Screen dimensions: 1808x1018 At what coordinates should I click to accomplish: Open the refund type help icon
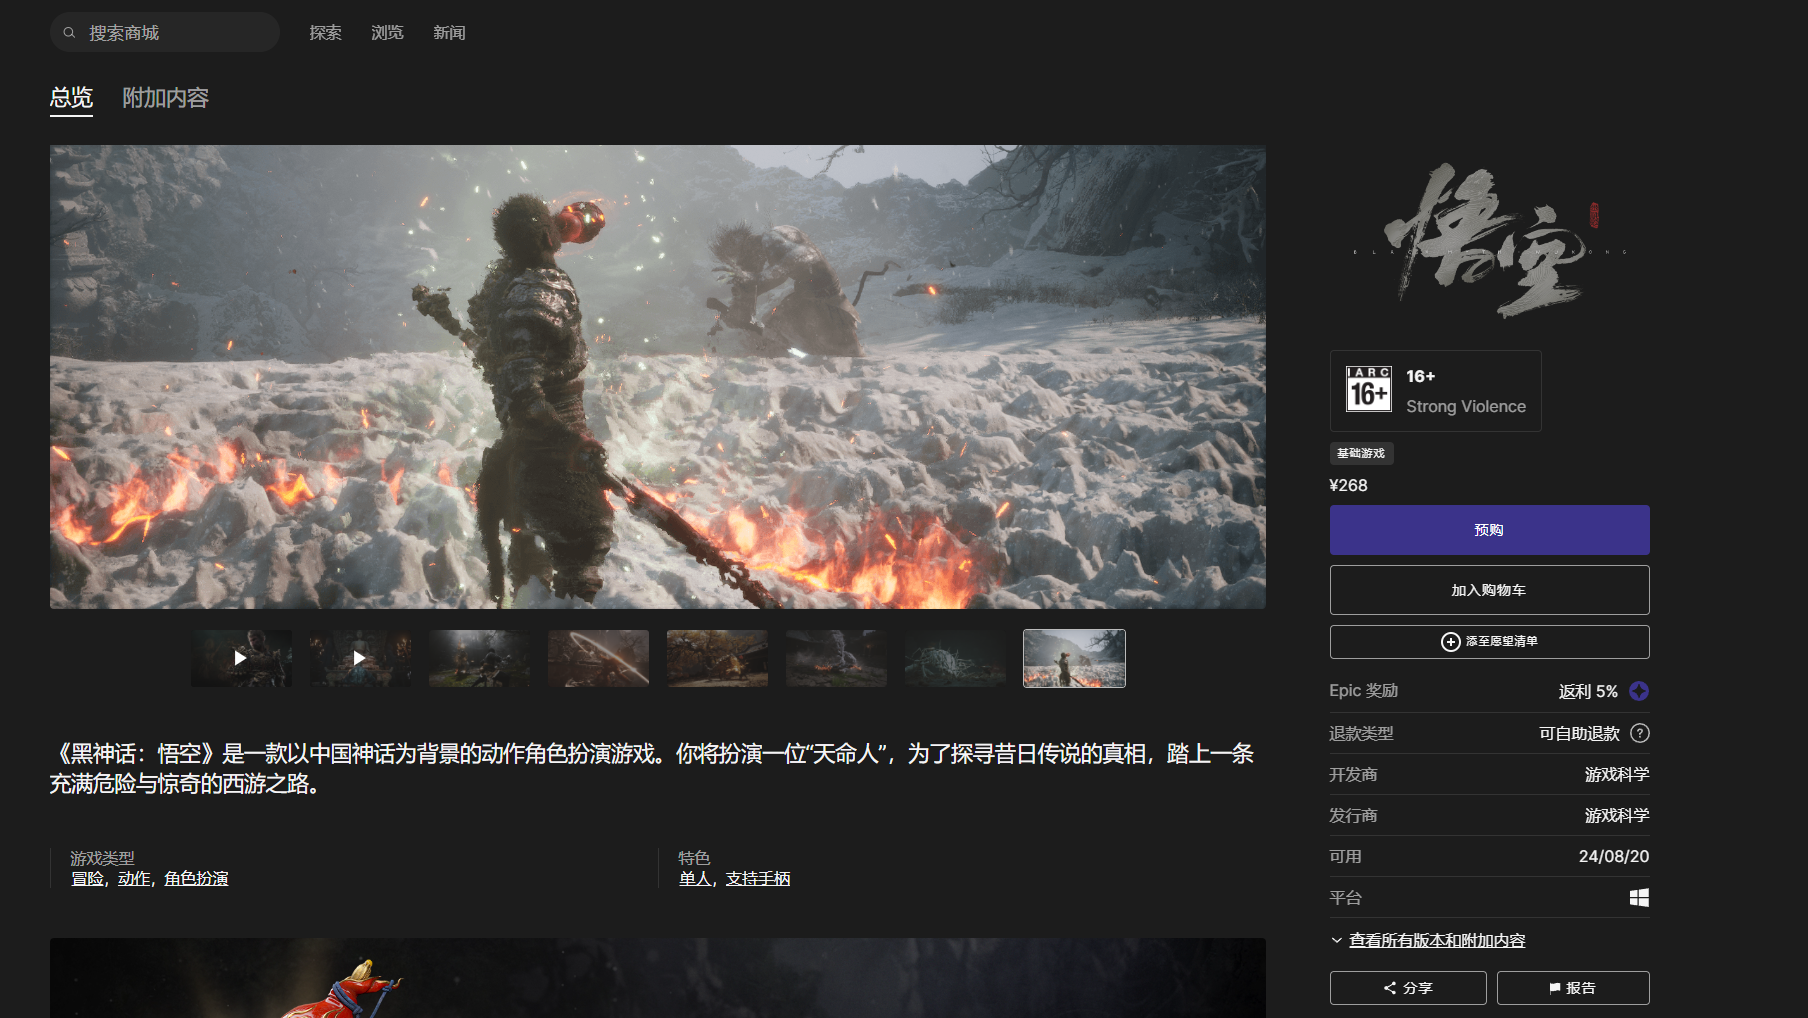tap(1640, 733)
